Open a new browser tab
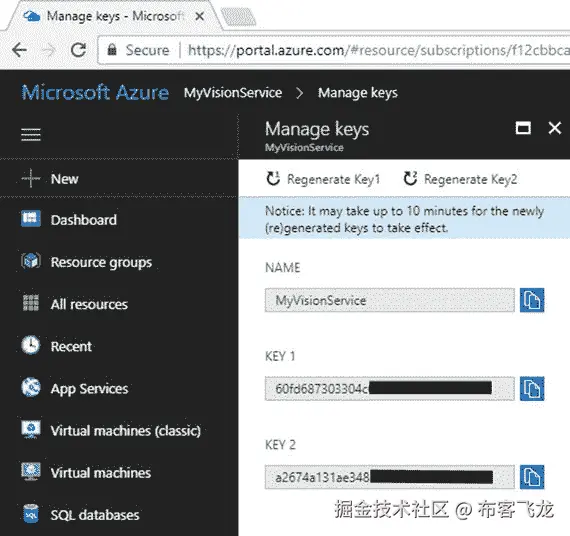Screen dimensions: 570x536 (x=238, y=17)
